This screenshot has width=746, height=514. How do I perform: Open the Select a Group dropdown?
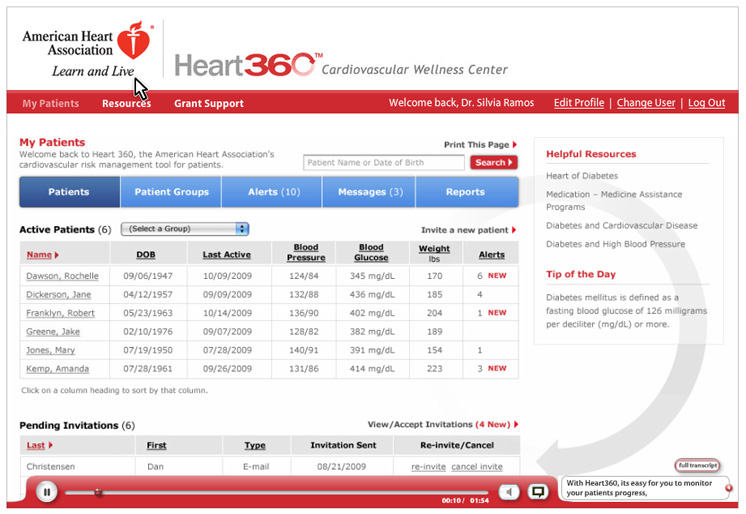(x=185, y=229)
